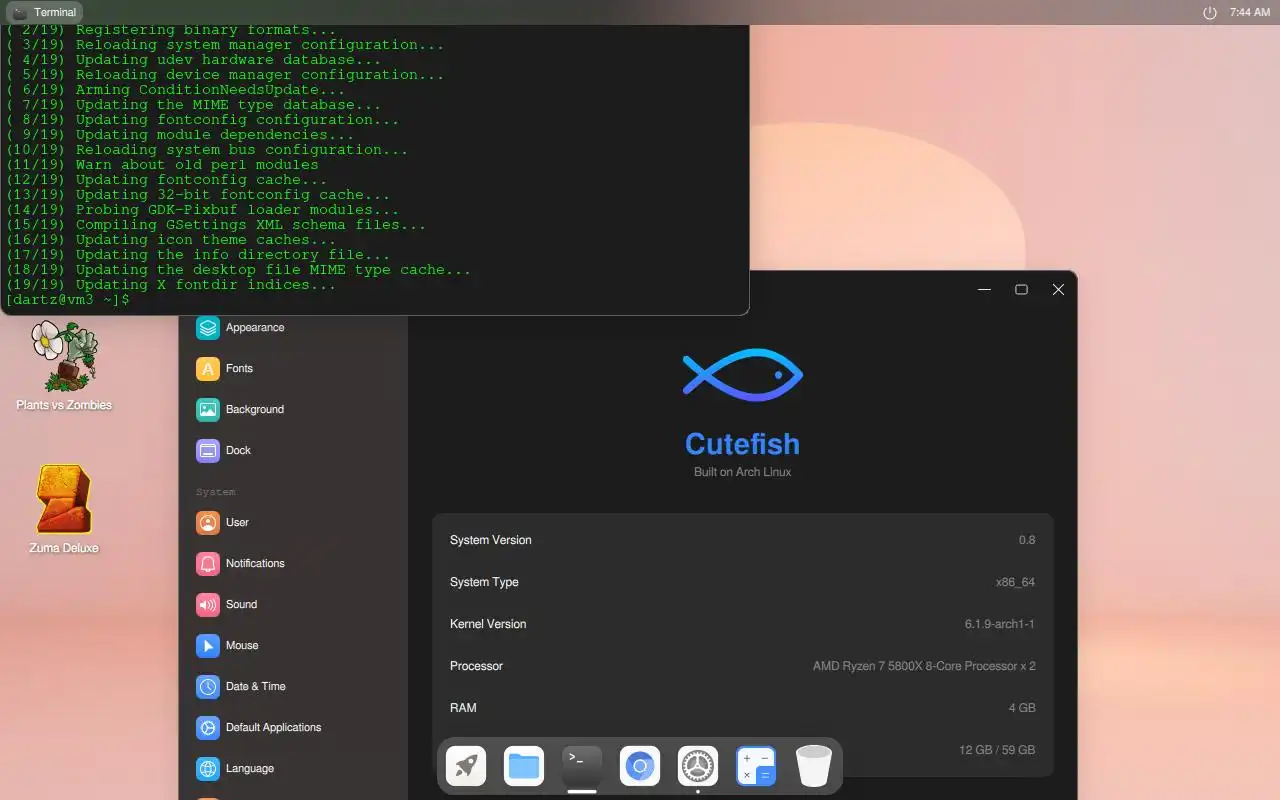Select the Default Applications label
This screenshot has width=1280, height=800.
273,727
